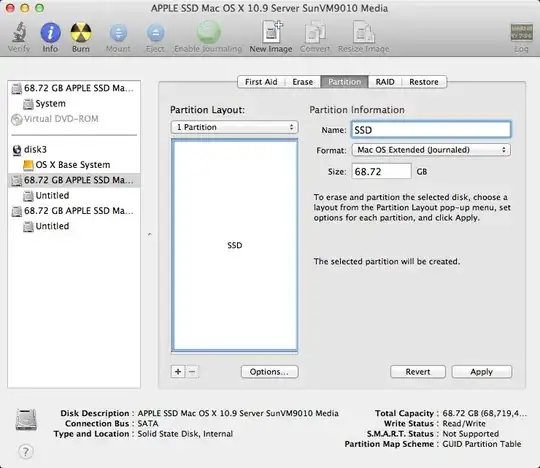Open the Log toolbar icon
Viewport: 540px width, 468px height.
[x=521, y=33]
